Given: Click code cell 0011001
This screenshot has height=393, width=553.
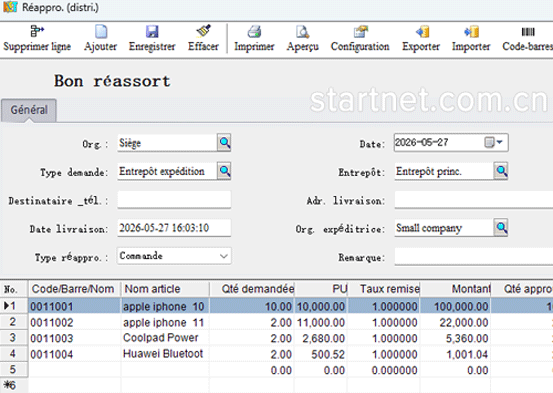Looking at the screenshot, I should [x=74, y=306].
